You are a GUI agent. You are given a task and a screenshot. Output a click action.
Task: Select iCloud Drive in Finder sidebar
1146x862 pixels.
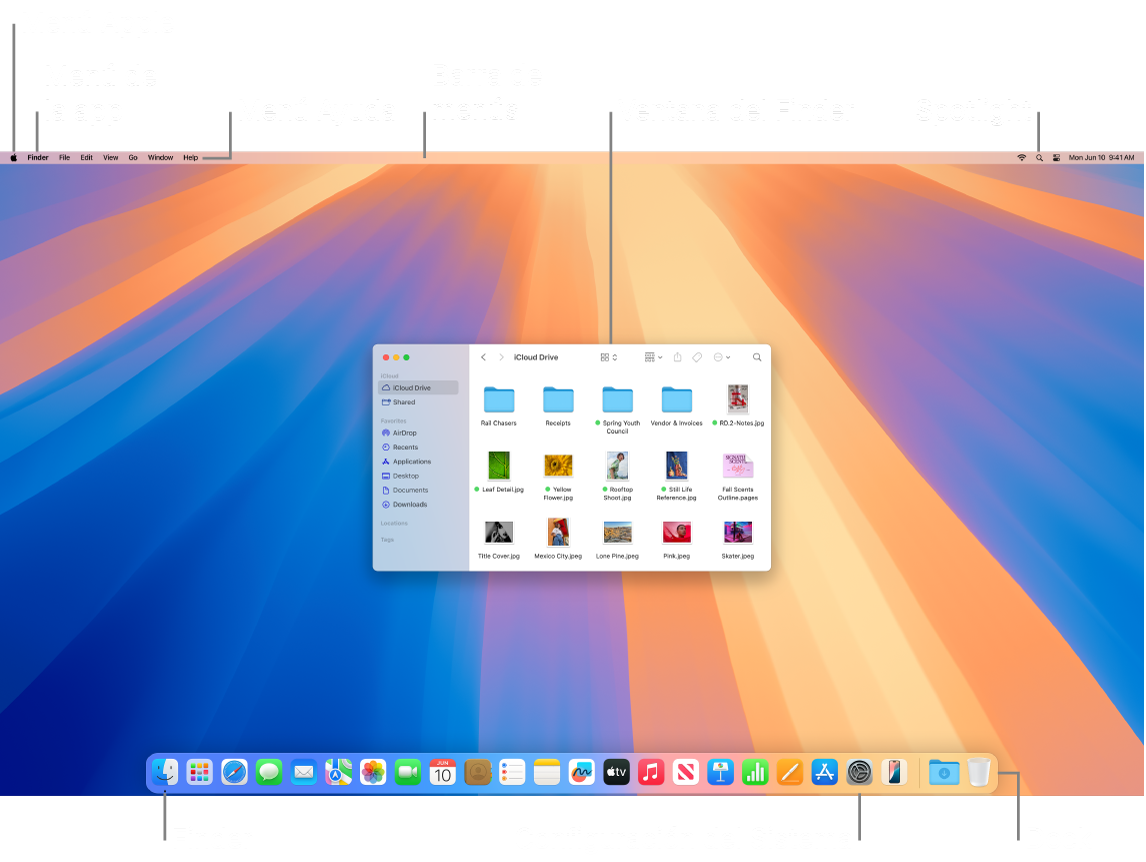coord(418,387)
